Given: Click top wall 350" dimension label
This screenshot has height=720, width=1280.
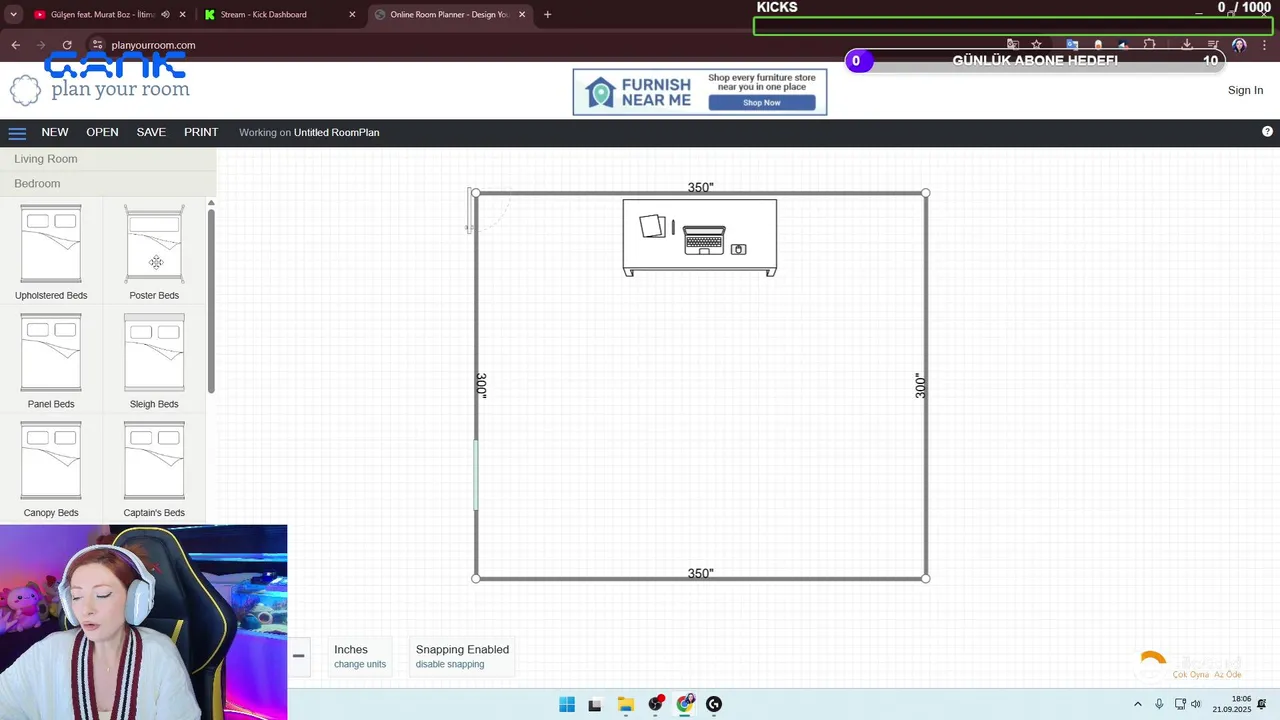Looking at the screenshot, I should [700, 188].
